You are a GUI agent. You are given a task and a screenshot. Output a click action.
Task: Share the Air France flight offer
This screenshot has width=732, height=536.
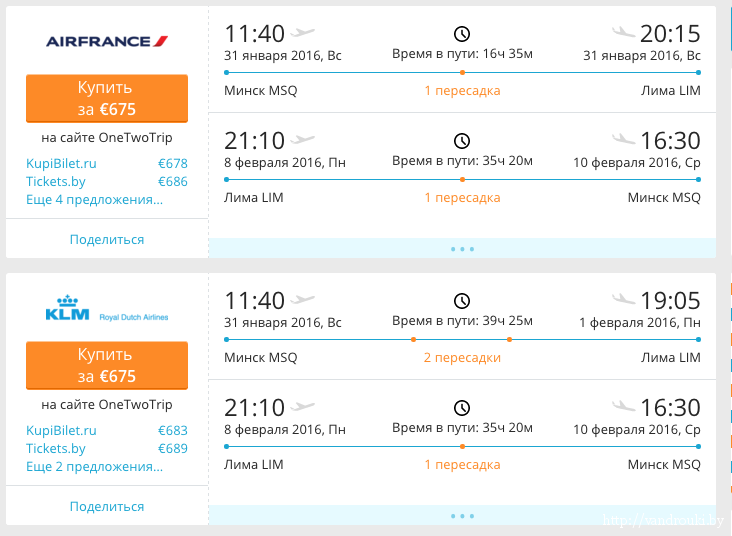tap(107, 239)
